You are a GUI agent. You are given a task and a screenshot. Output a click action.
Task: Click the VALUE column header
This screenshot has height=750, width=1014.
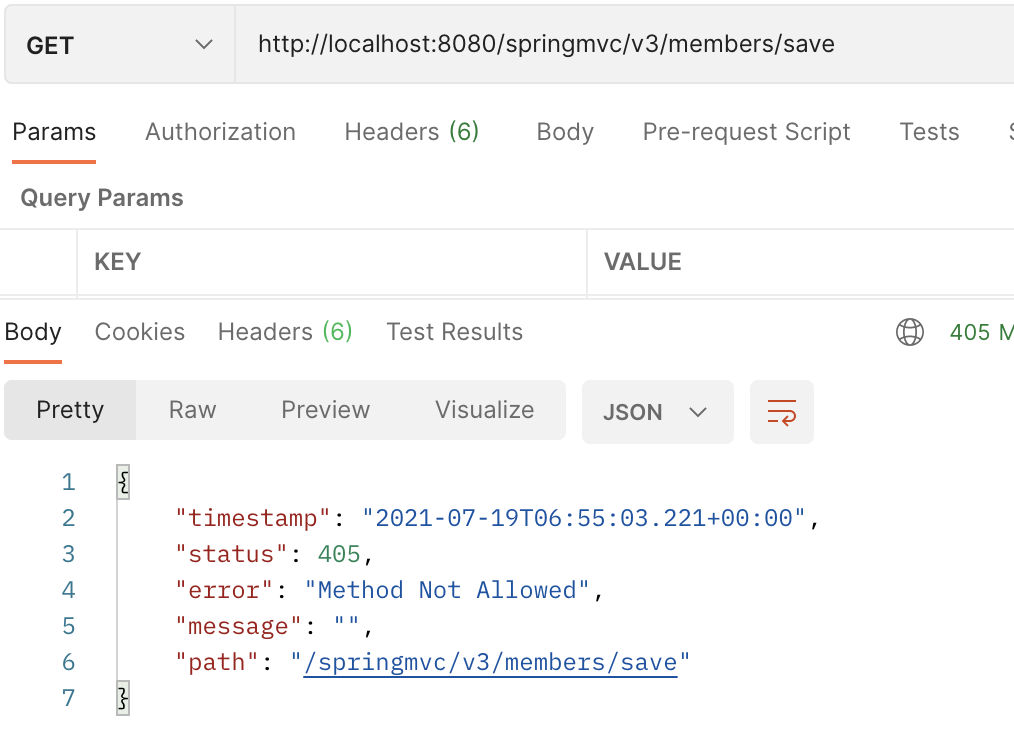[x=643, y=262]
